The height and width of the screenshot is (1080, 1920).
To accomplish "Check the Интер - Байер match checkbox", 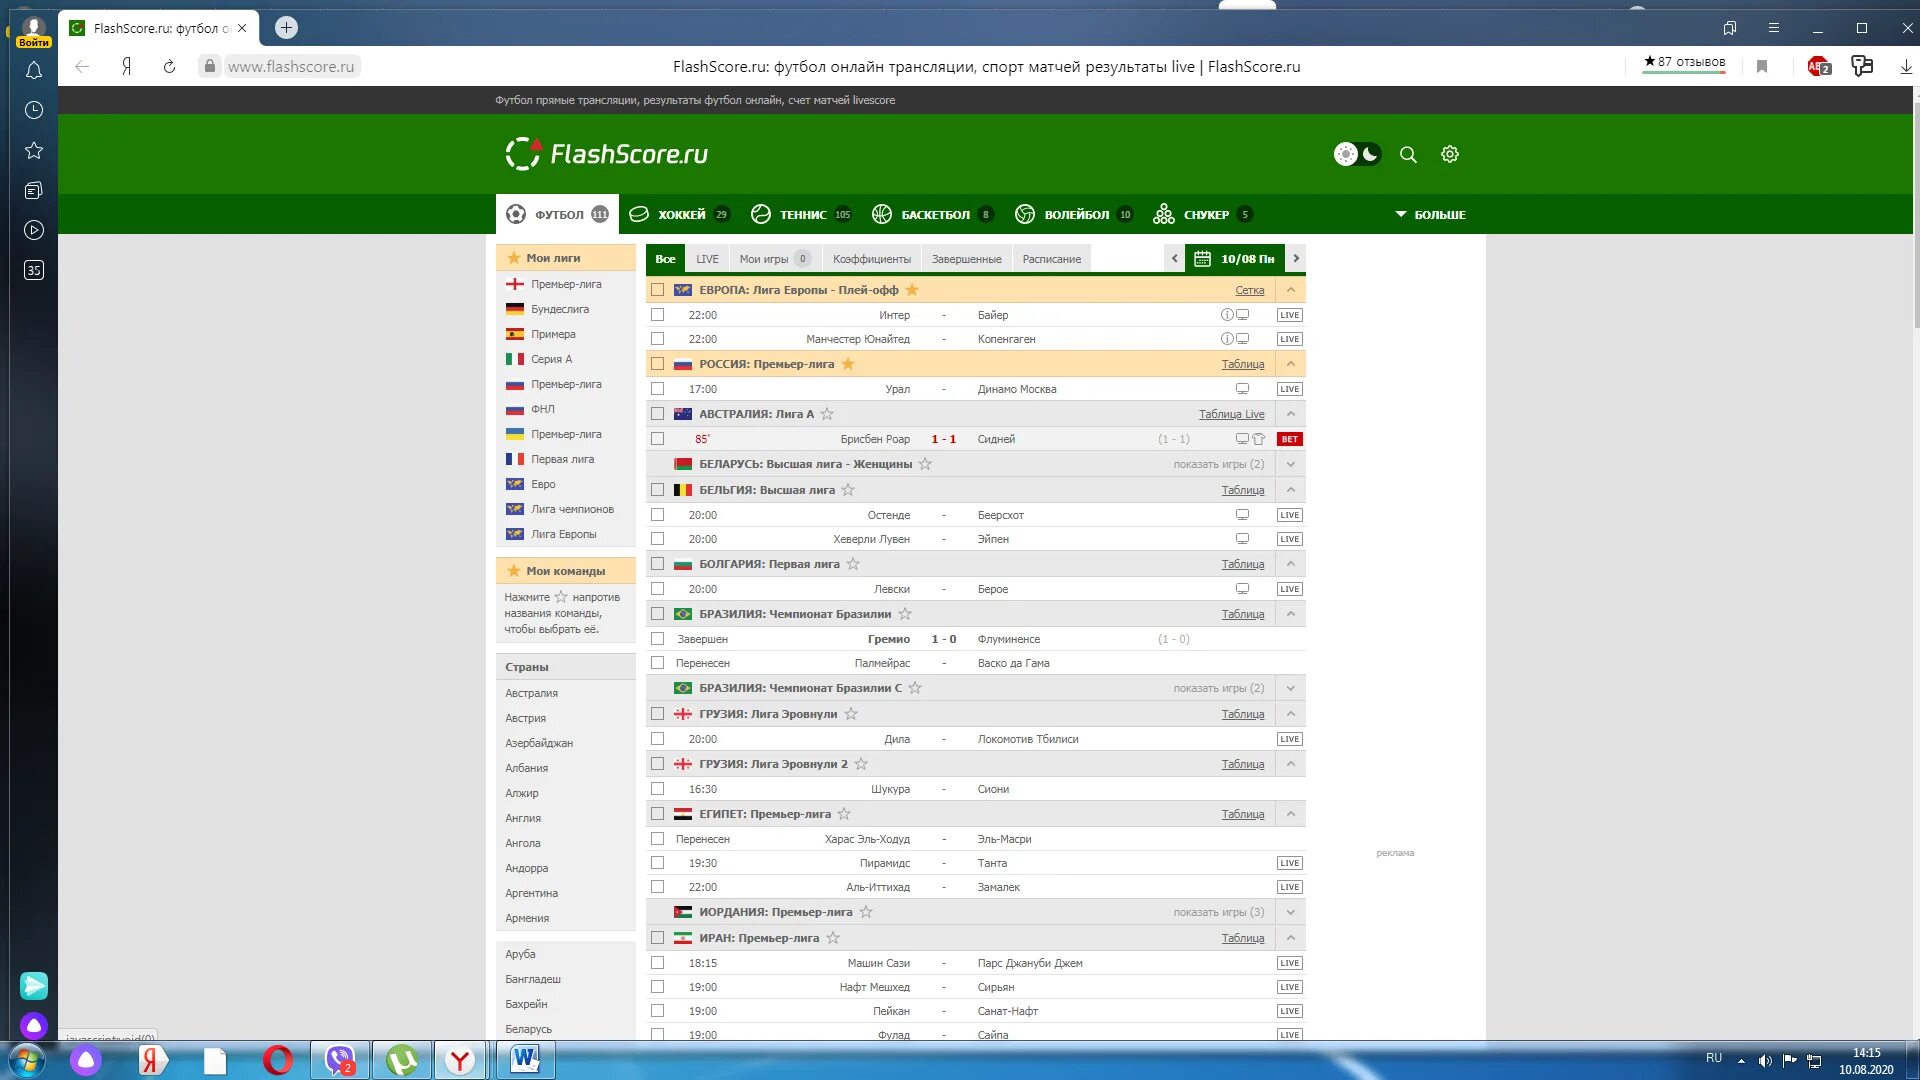I will click(x=657, y=314).
